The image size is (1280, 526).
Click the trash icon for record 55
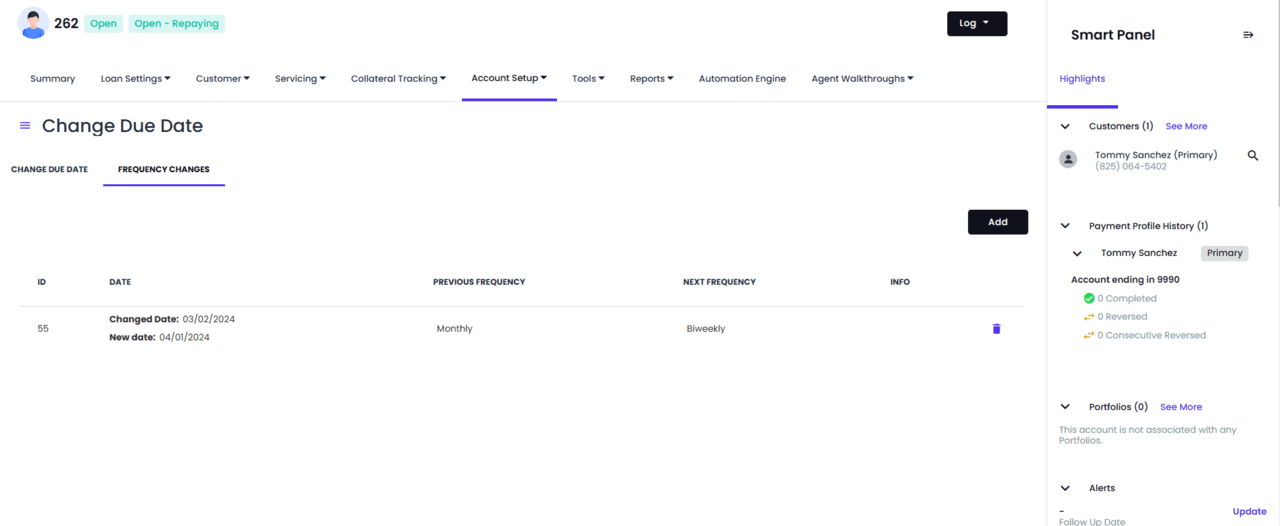tap(996, 329)
